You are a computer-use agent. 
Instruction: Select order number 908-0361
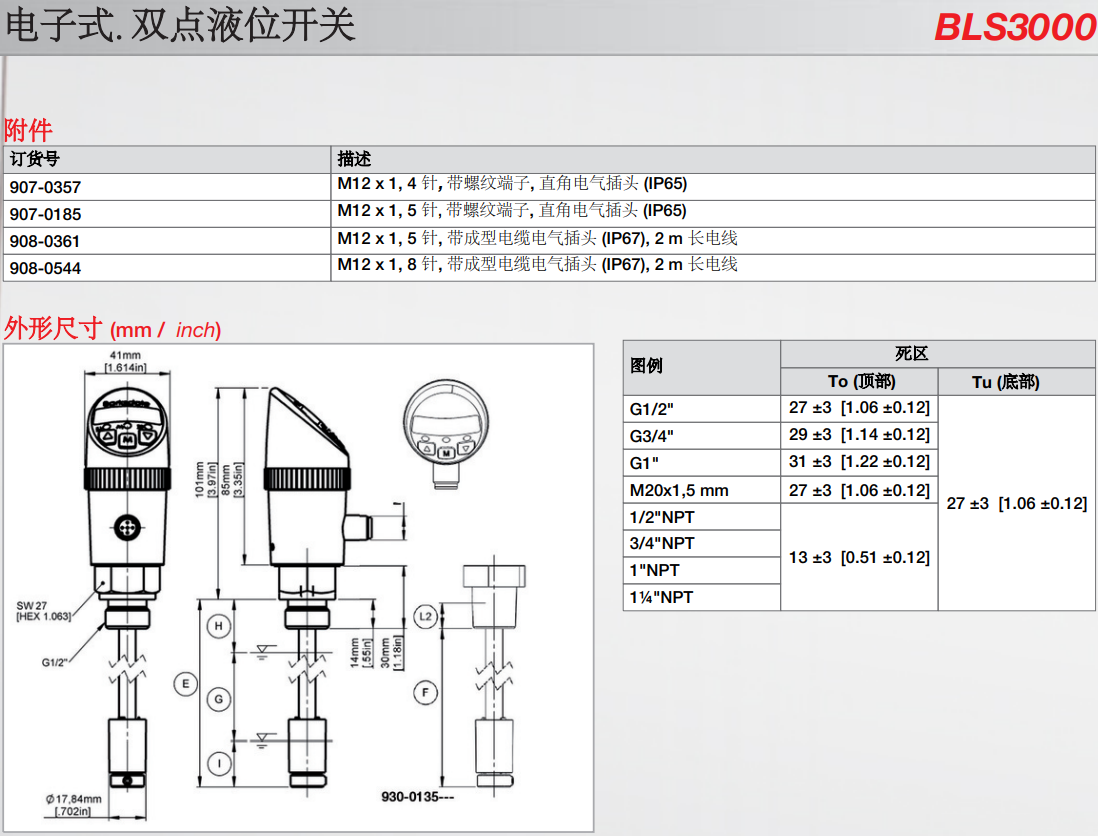tap(45, 242)
